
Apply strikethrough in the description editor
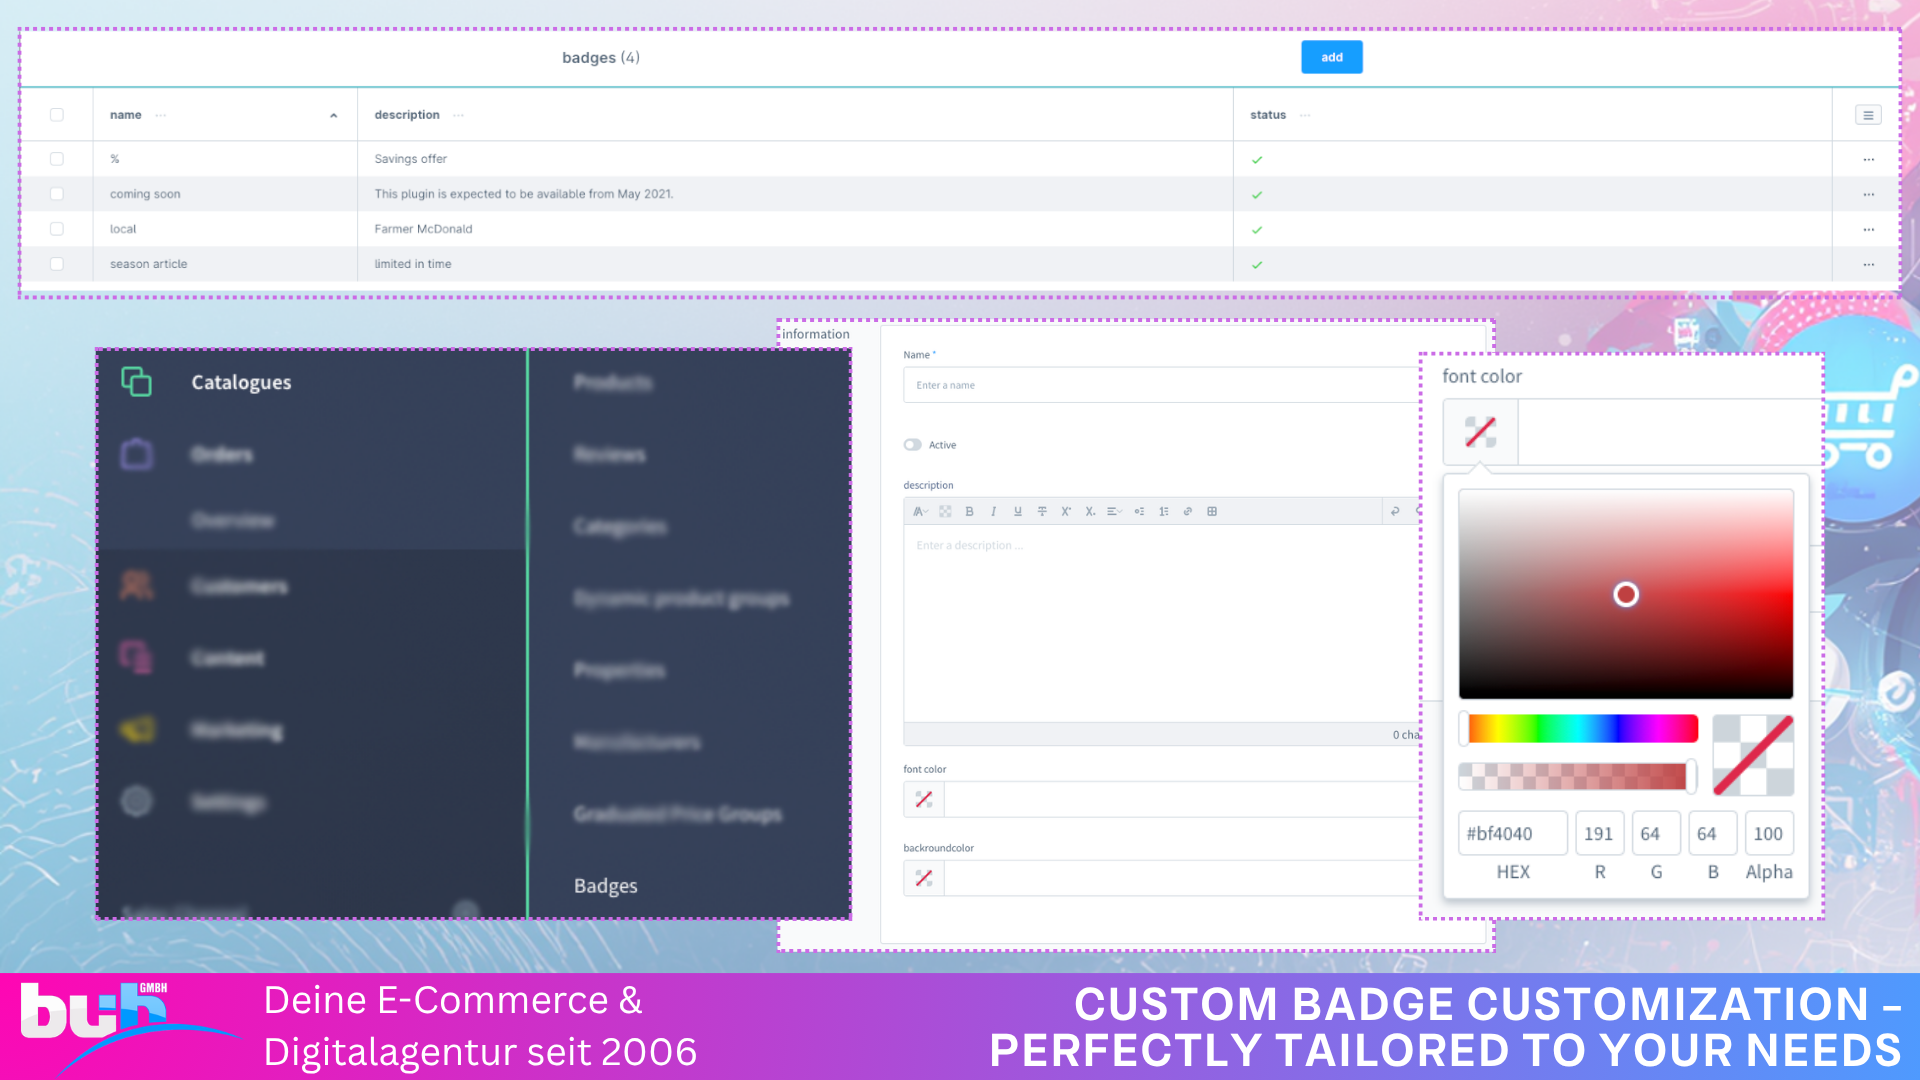tap(1042, 511)
